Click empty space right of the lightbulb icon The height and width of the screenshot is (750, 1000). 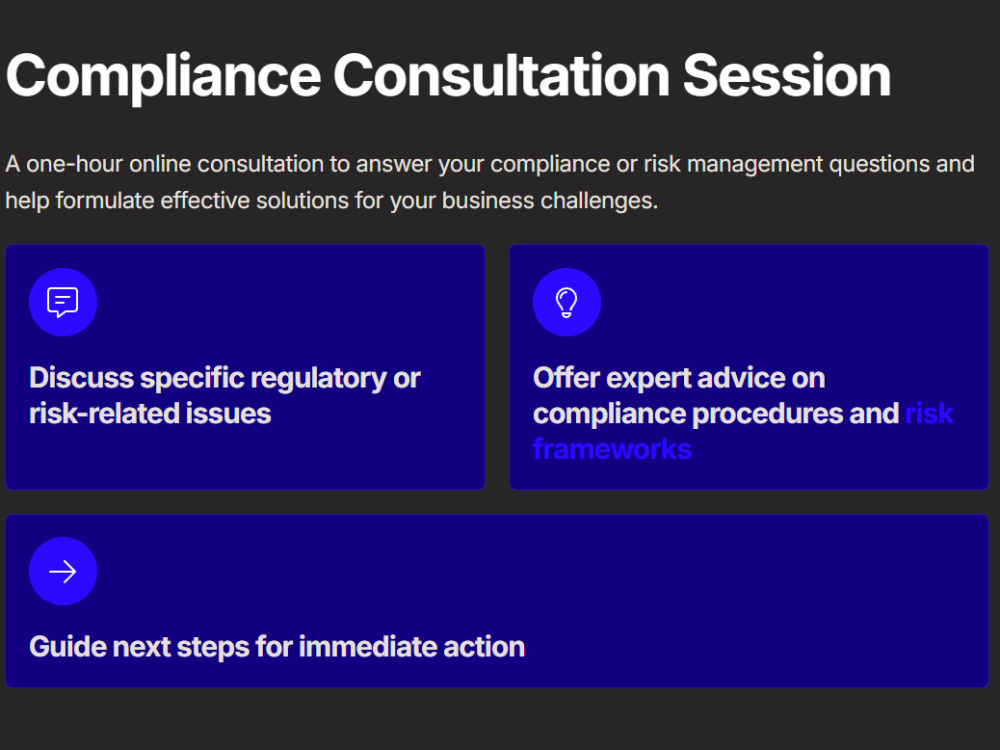tap(791, 302)
